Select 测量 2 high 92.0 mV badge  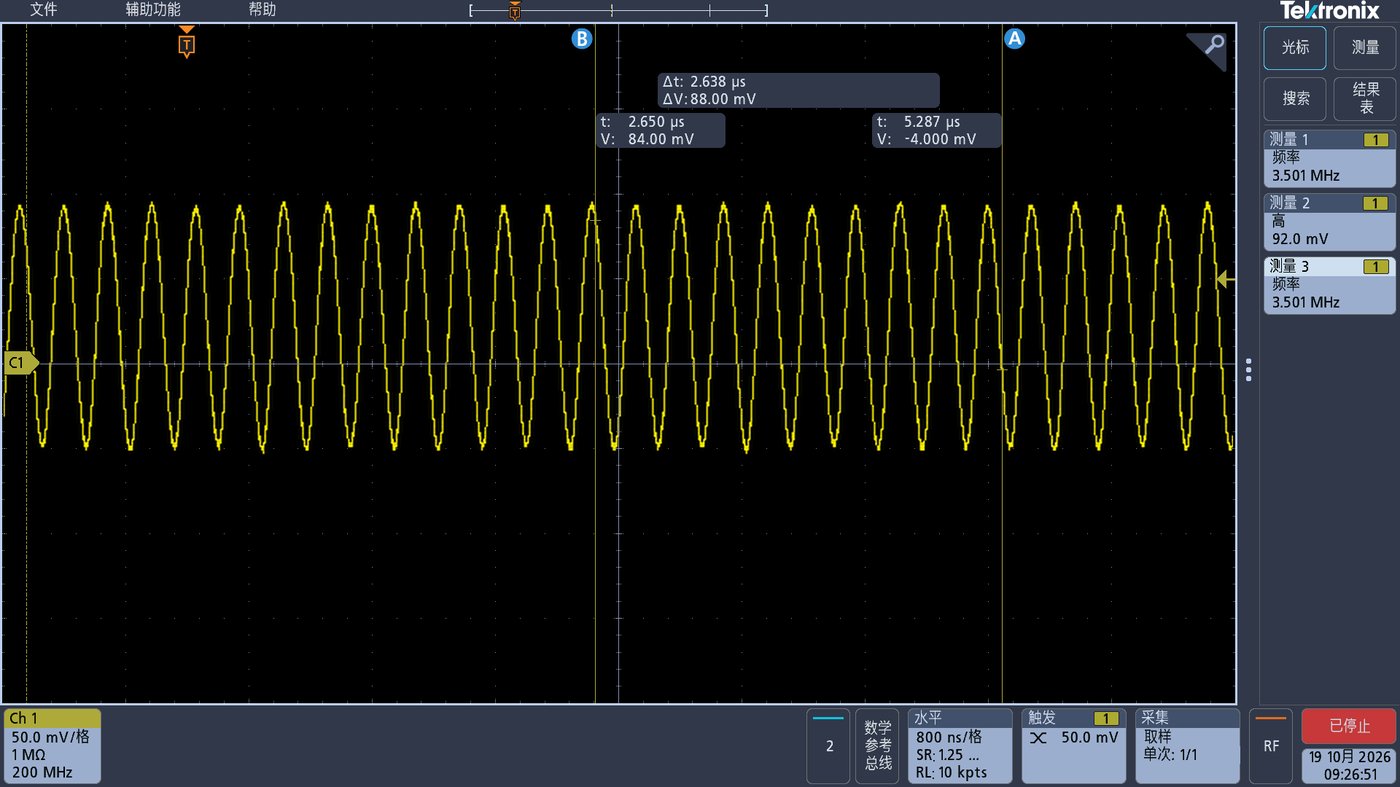click(1329, 221)
